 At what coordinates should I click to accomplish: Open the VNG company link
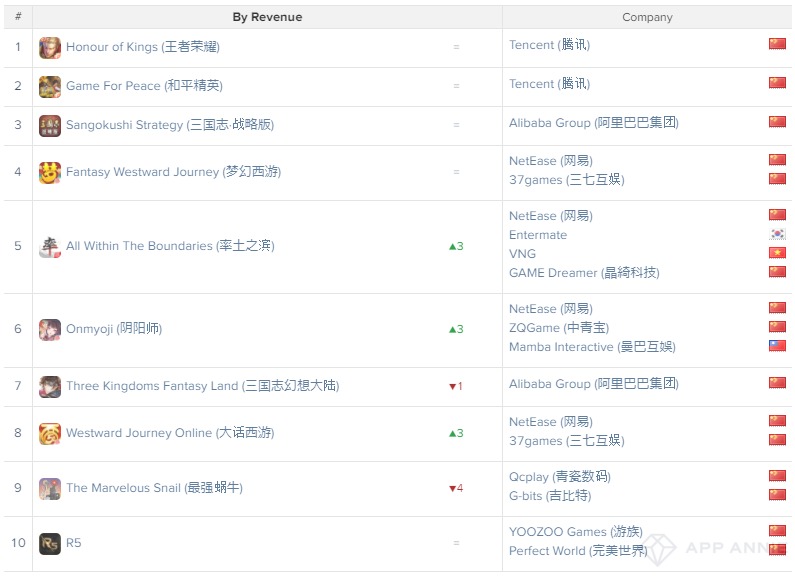tap(522, 254)
